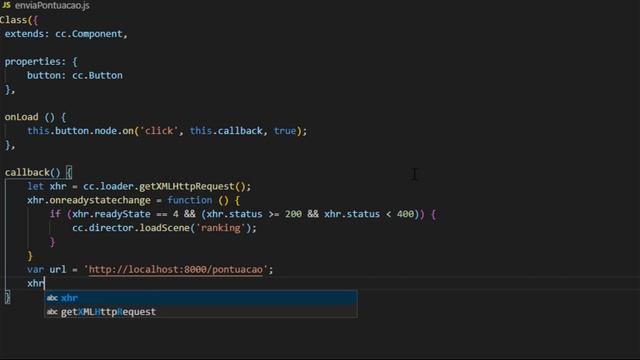Select the enviaPontuacao.js editor tab
This screenshot has height=360, width=640.
click(46, 5)
